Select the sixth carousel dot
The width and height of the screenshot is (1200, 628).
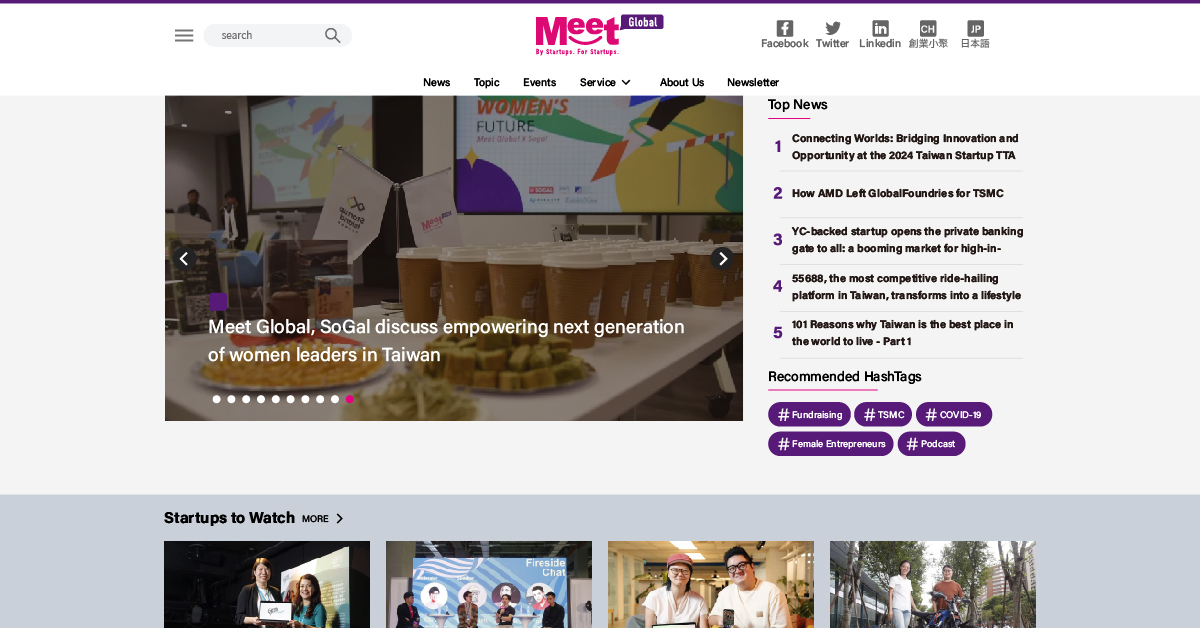coord(291,399)
